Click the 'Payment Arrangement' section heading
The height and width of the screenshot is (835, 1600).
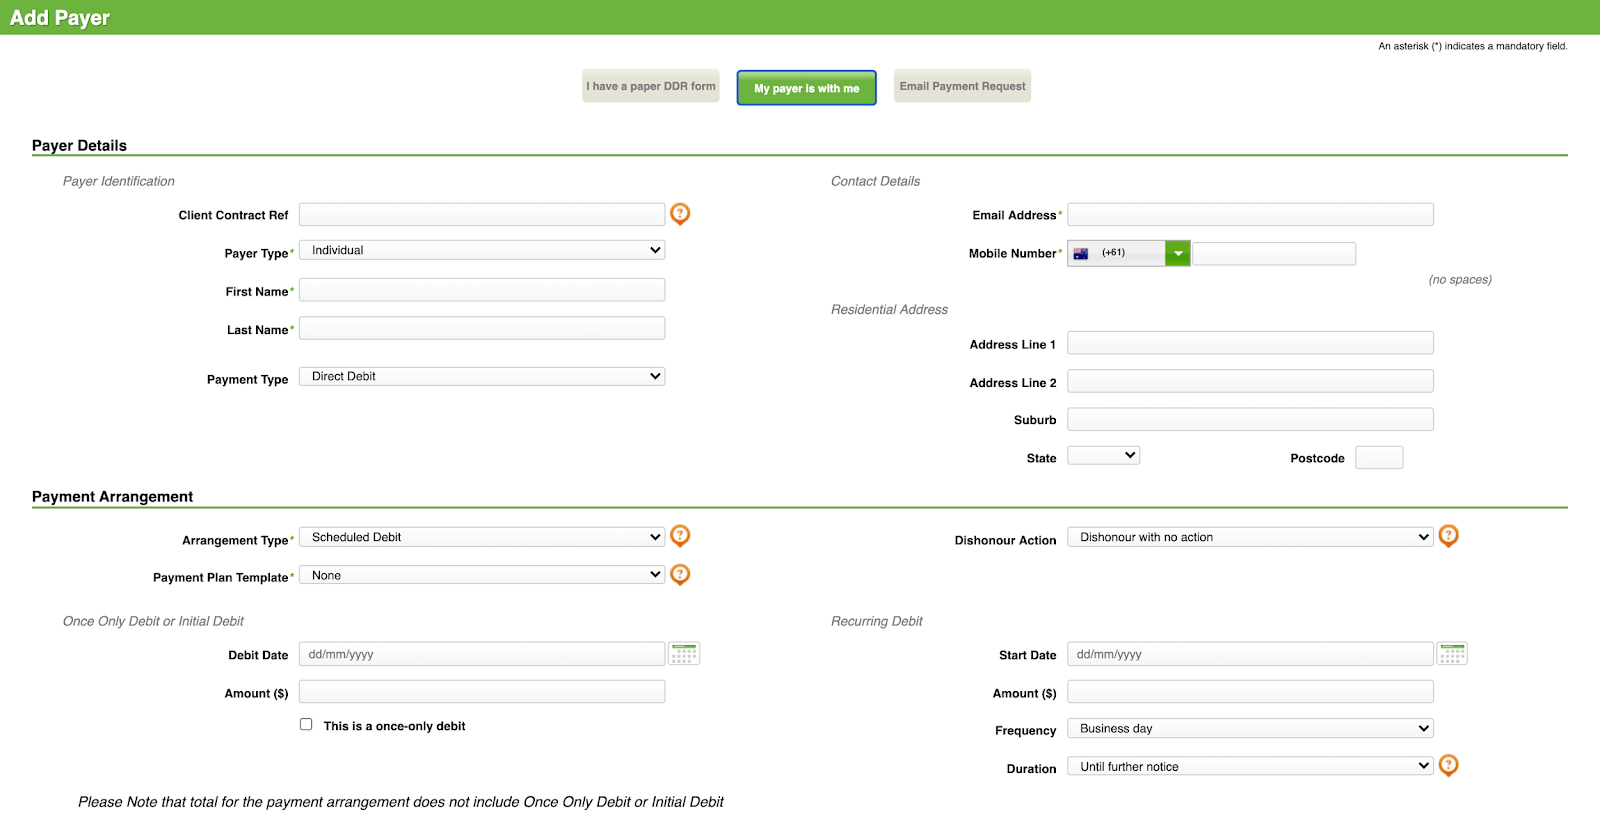tap(112, 496)
